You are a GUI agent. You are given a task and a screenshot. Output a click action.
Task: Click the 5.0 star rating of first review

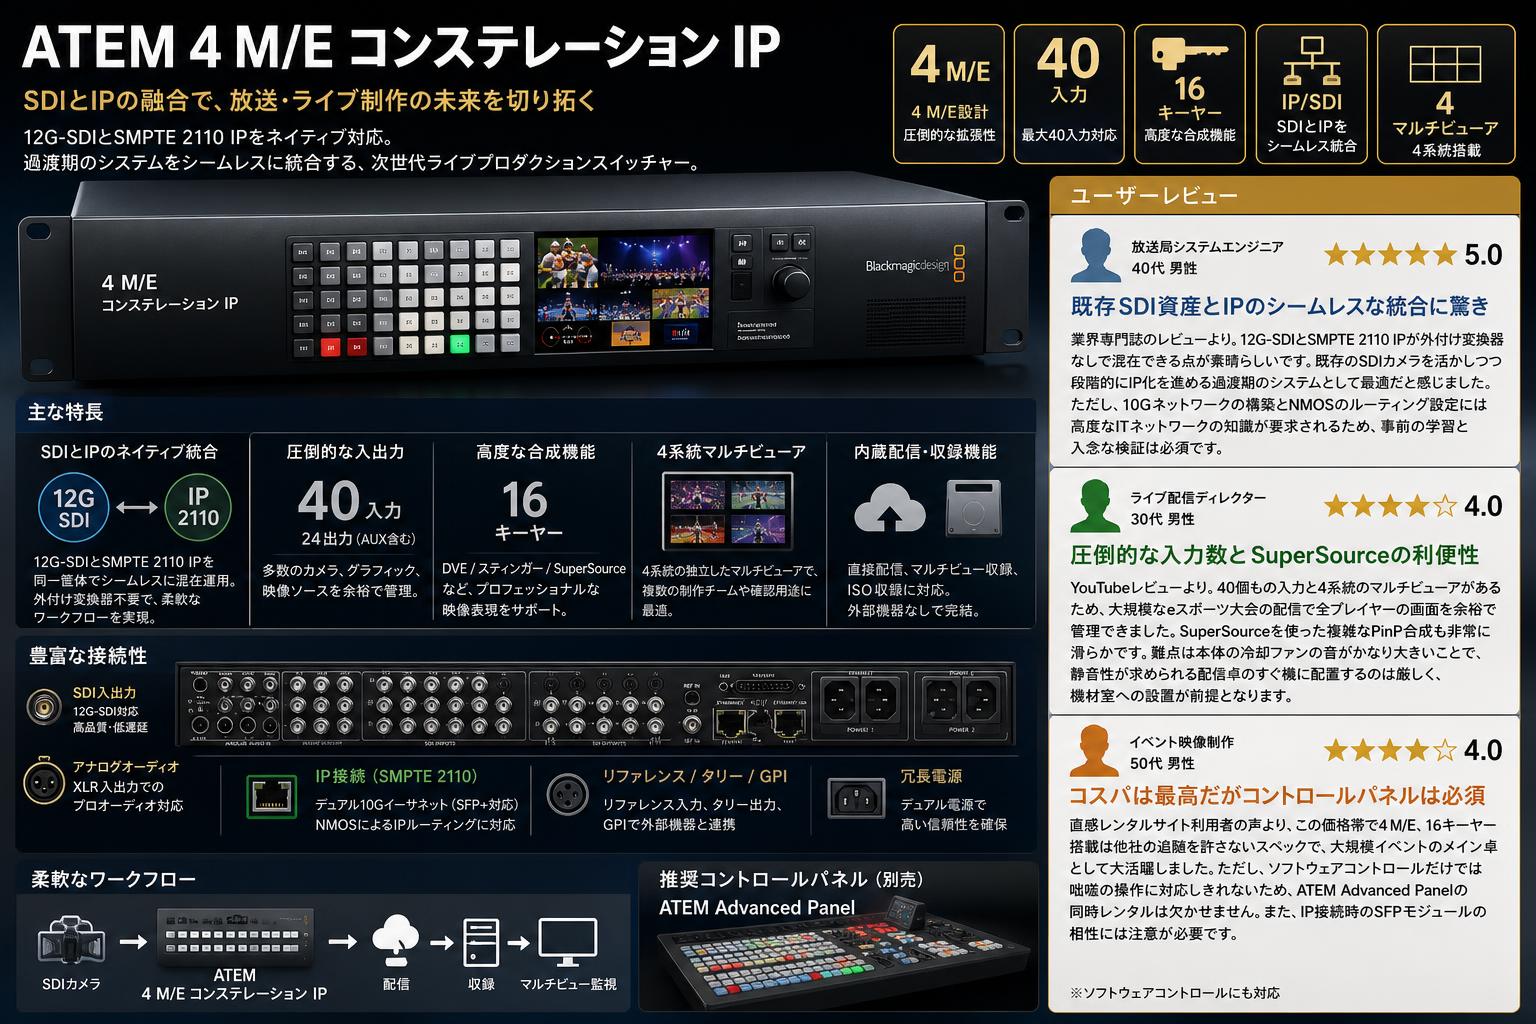coord(1412,255)
